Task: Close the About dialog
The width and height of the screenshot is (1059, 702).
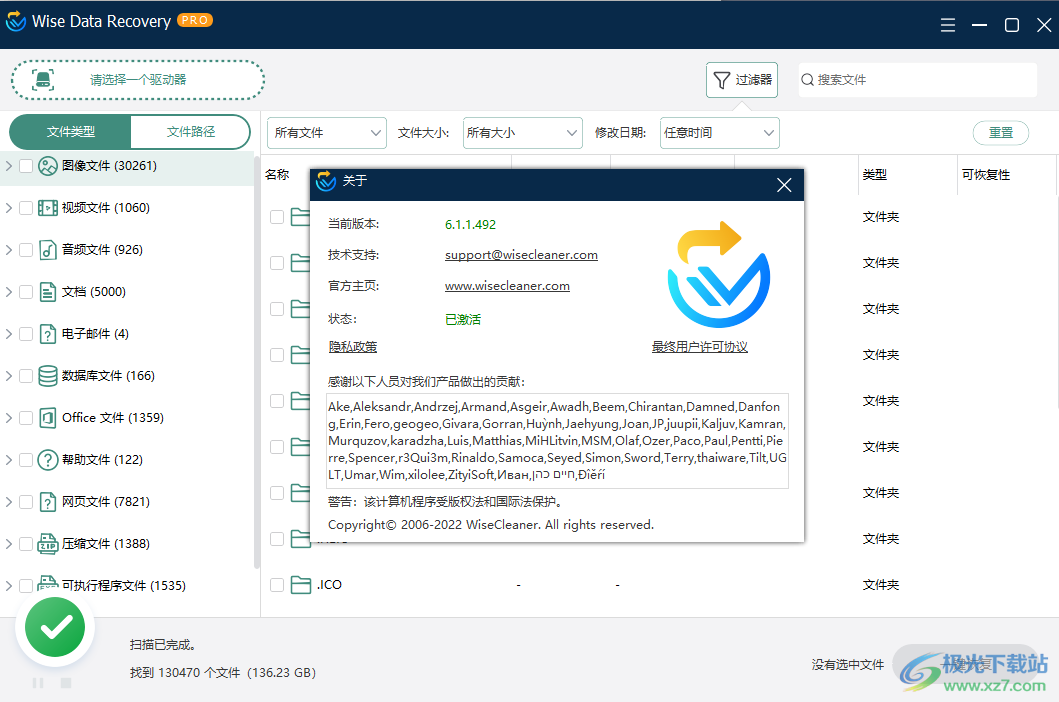Action: 784,184
